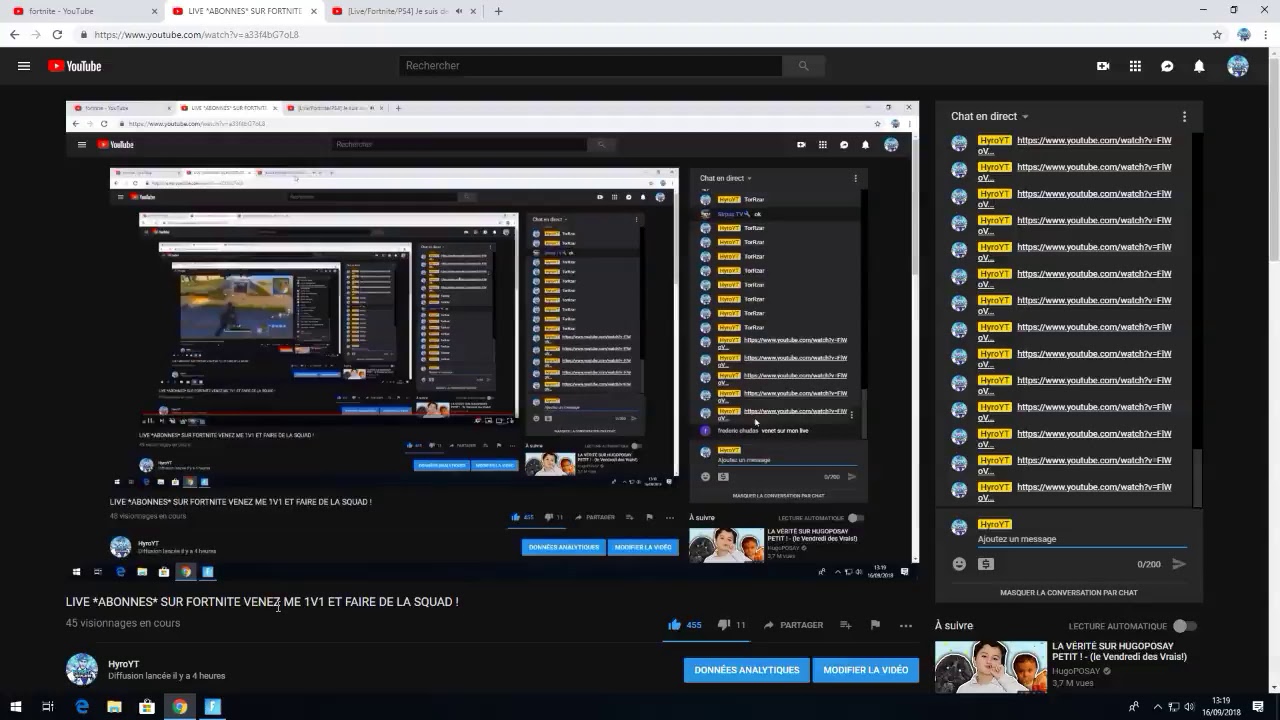Close the fortnite - YouTube tab
Screen dimensions: 1280x720
click(x=154, y=11)
